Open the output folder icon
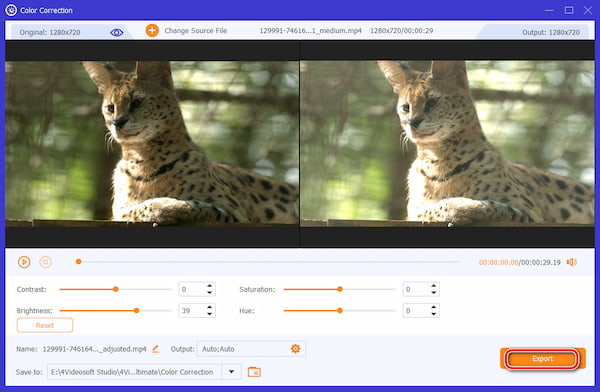This screenshot has width=600, height=392. (254, 372)
